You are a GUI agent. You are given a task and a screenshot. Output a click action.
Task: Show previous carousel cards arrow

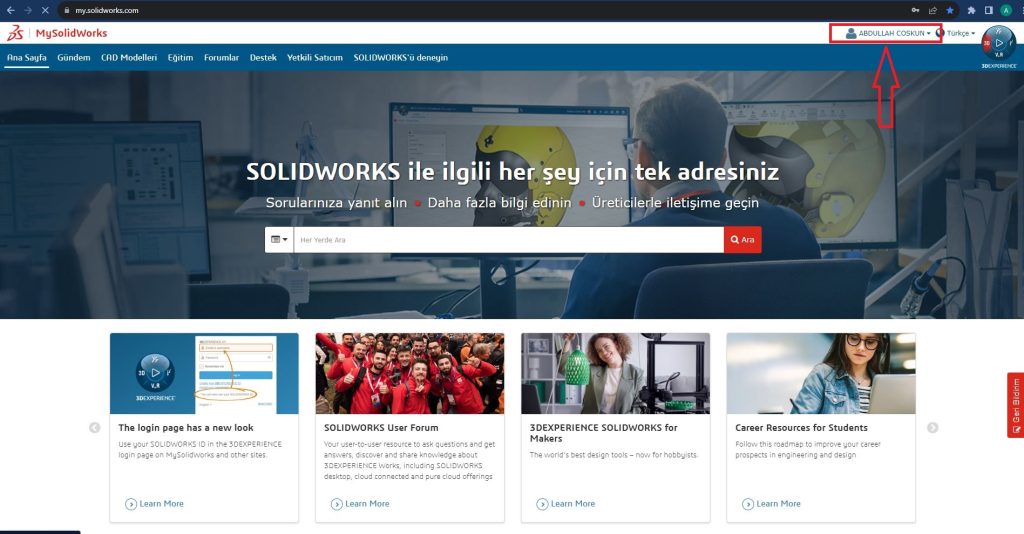click(95, 428)
